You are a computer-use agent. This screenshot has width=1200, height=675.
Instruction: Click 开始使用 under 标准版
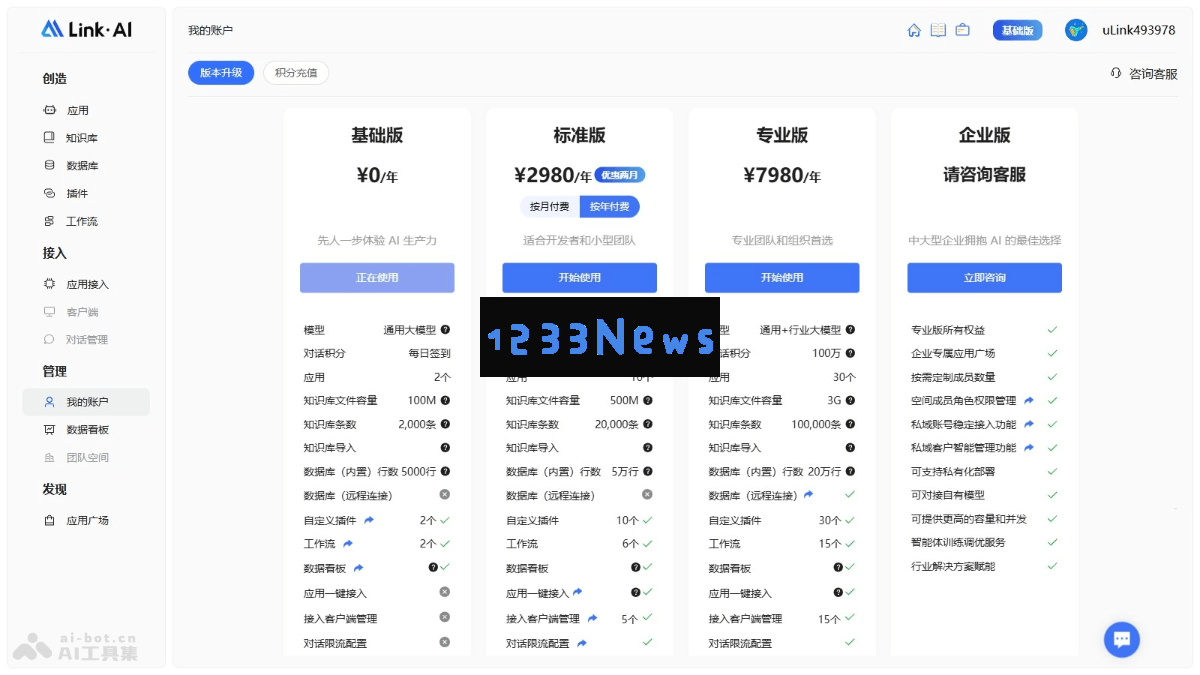(580, 278)
